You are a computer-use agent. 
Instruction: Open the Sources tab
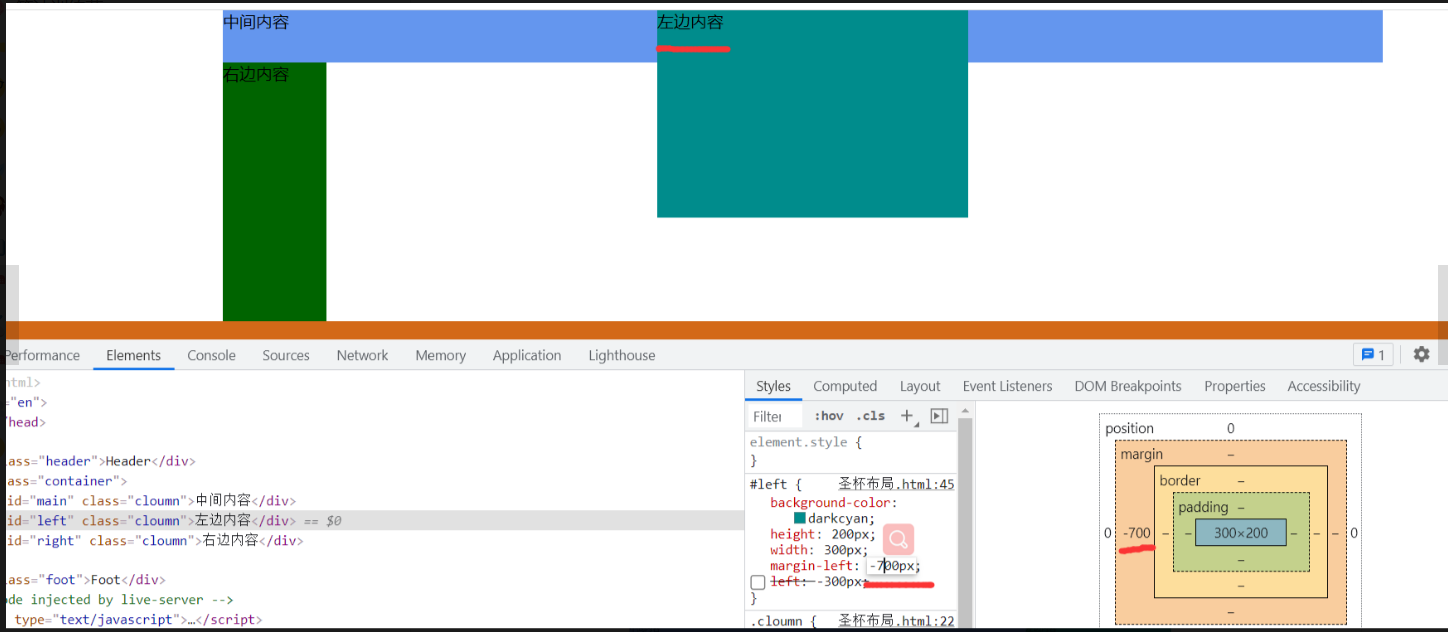286,355
